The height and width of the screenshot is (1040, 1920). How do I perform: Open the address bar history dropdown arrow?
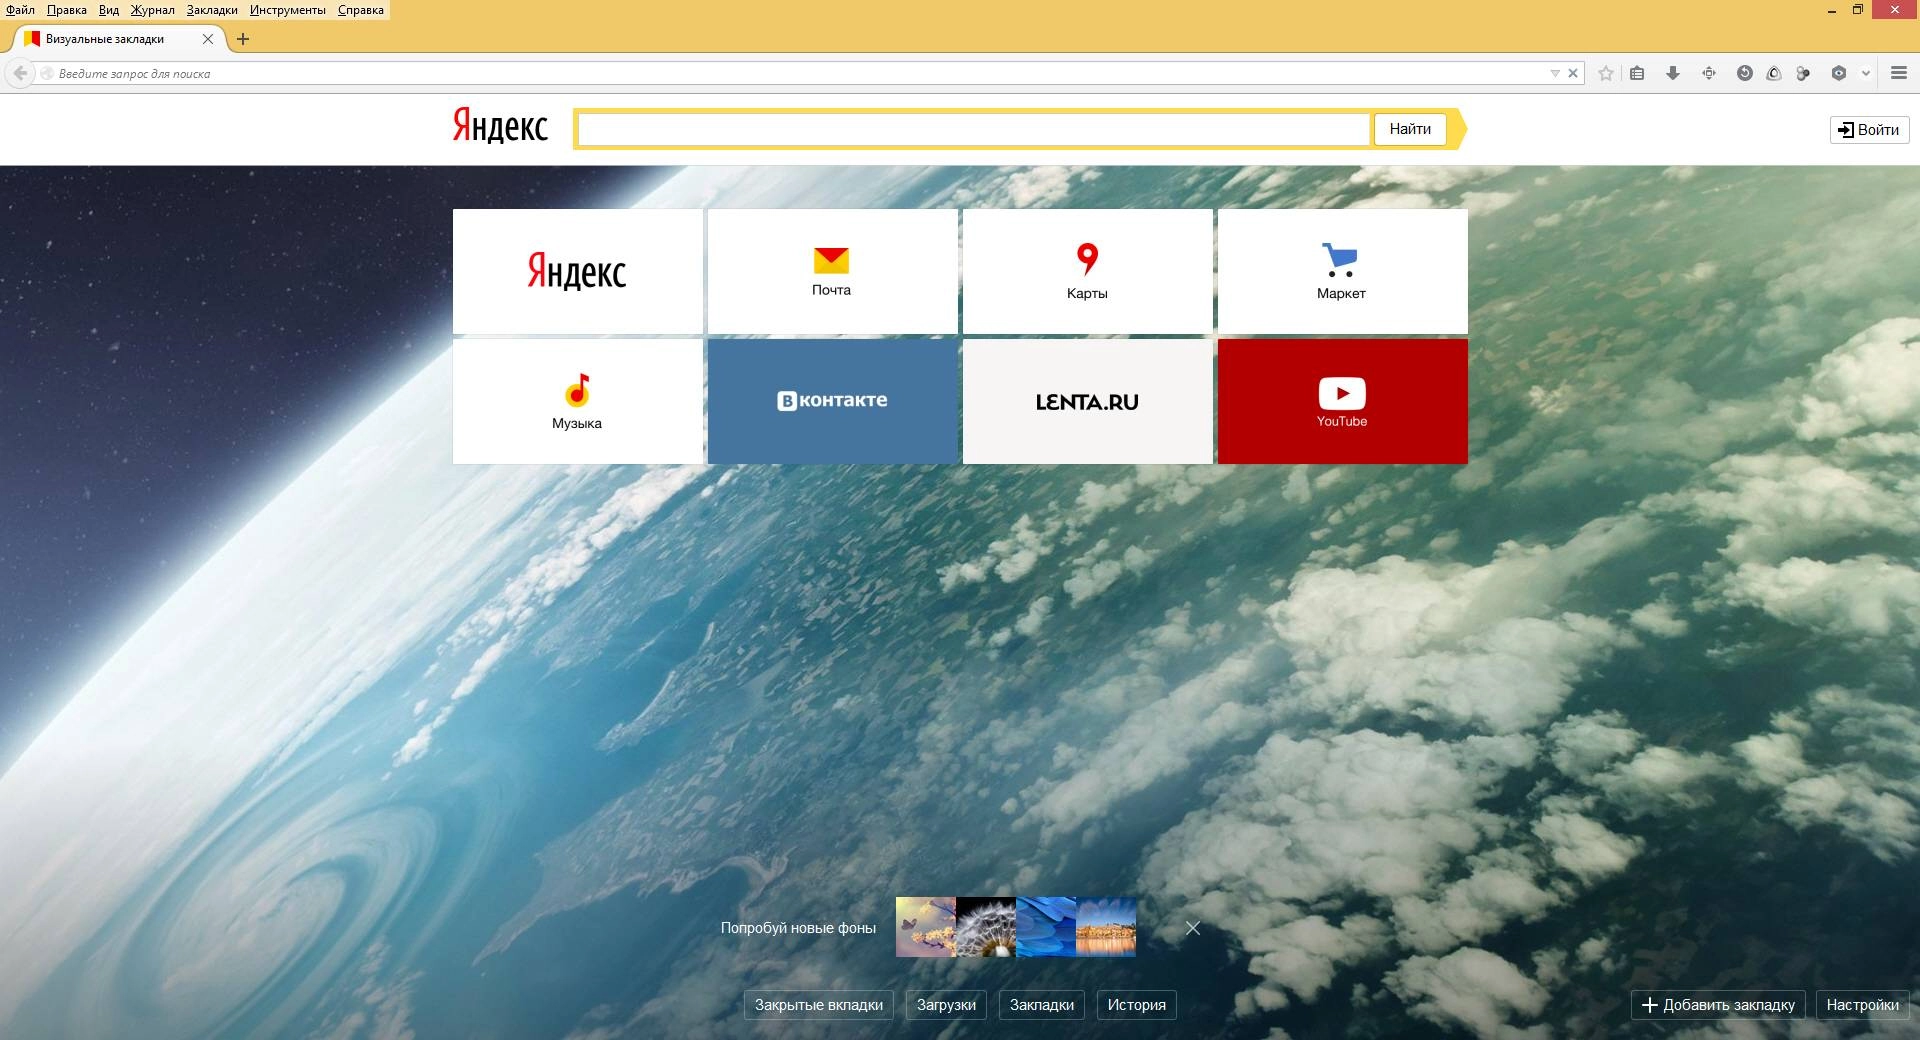1554,73
